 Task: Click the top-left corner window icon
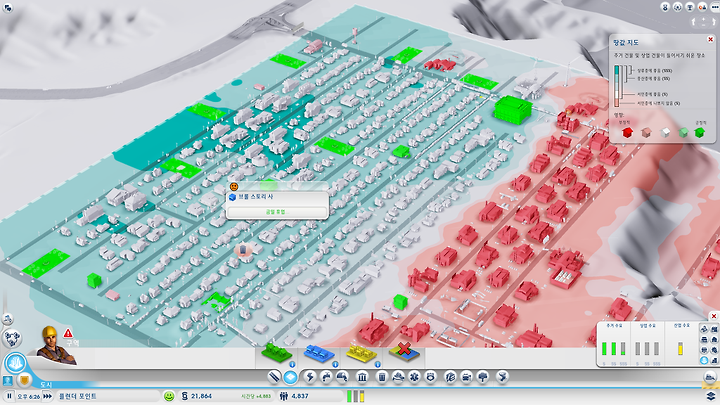8,7
